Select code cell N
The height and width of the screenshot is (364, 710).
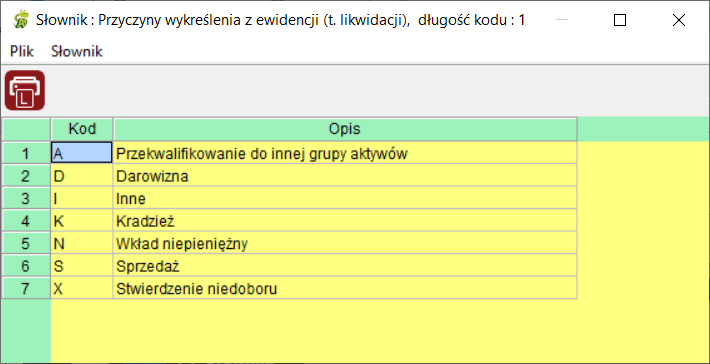coord(82,243)
